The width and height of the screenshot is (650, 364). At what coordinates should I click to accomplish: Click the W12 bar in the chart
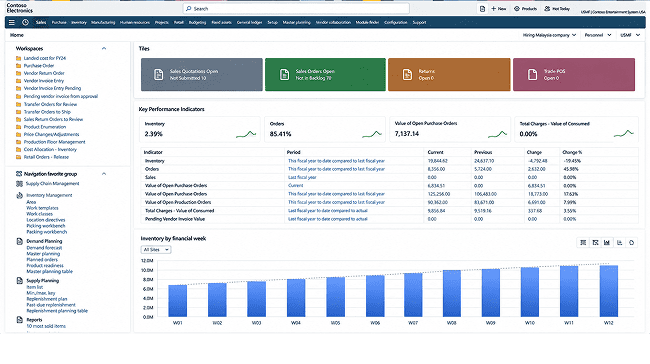(x=609, y=291)
